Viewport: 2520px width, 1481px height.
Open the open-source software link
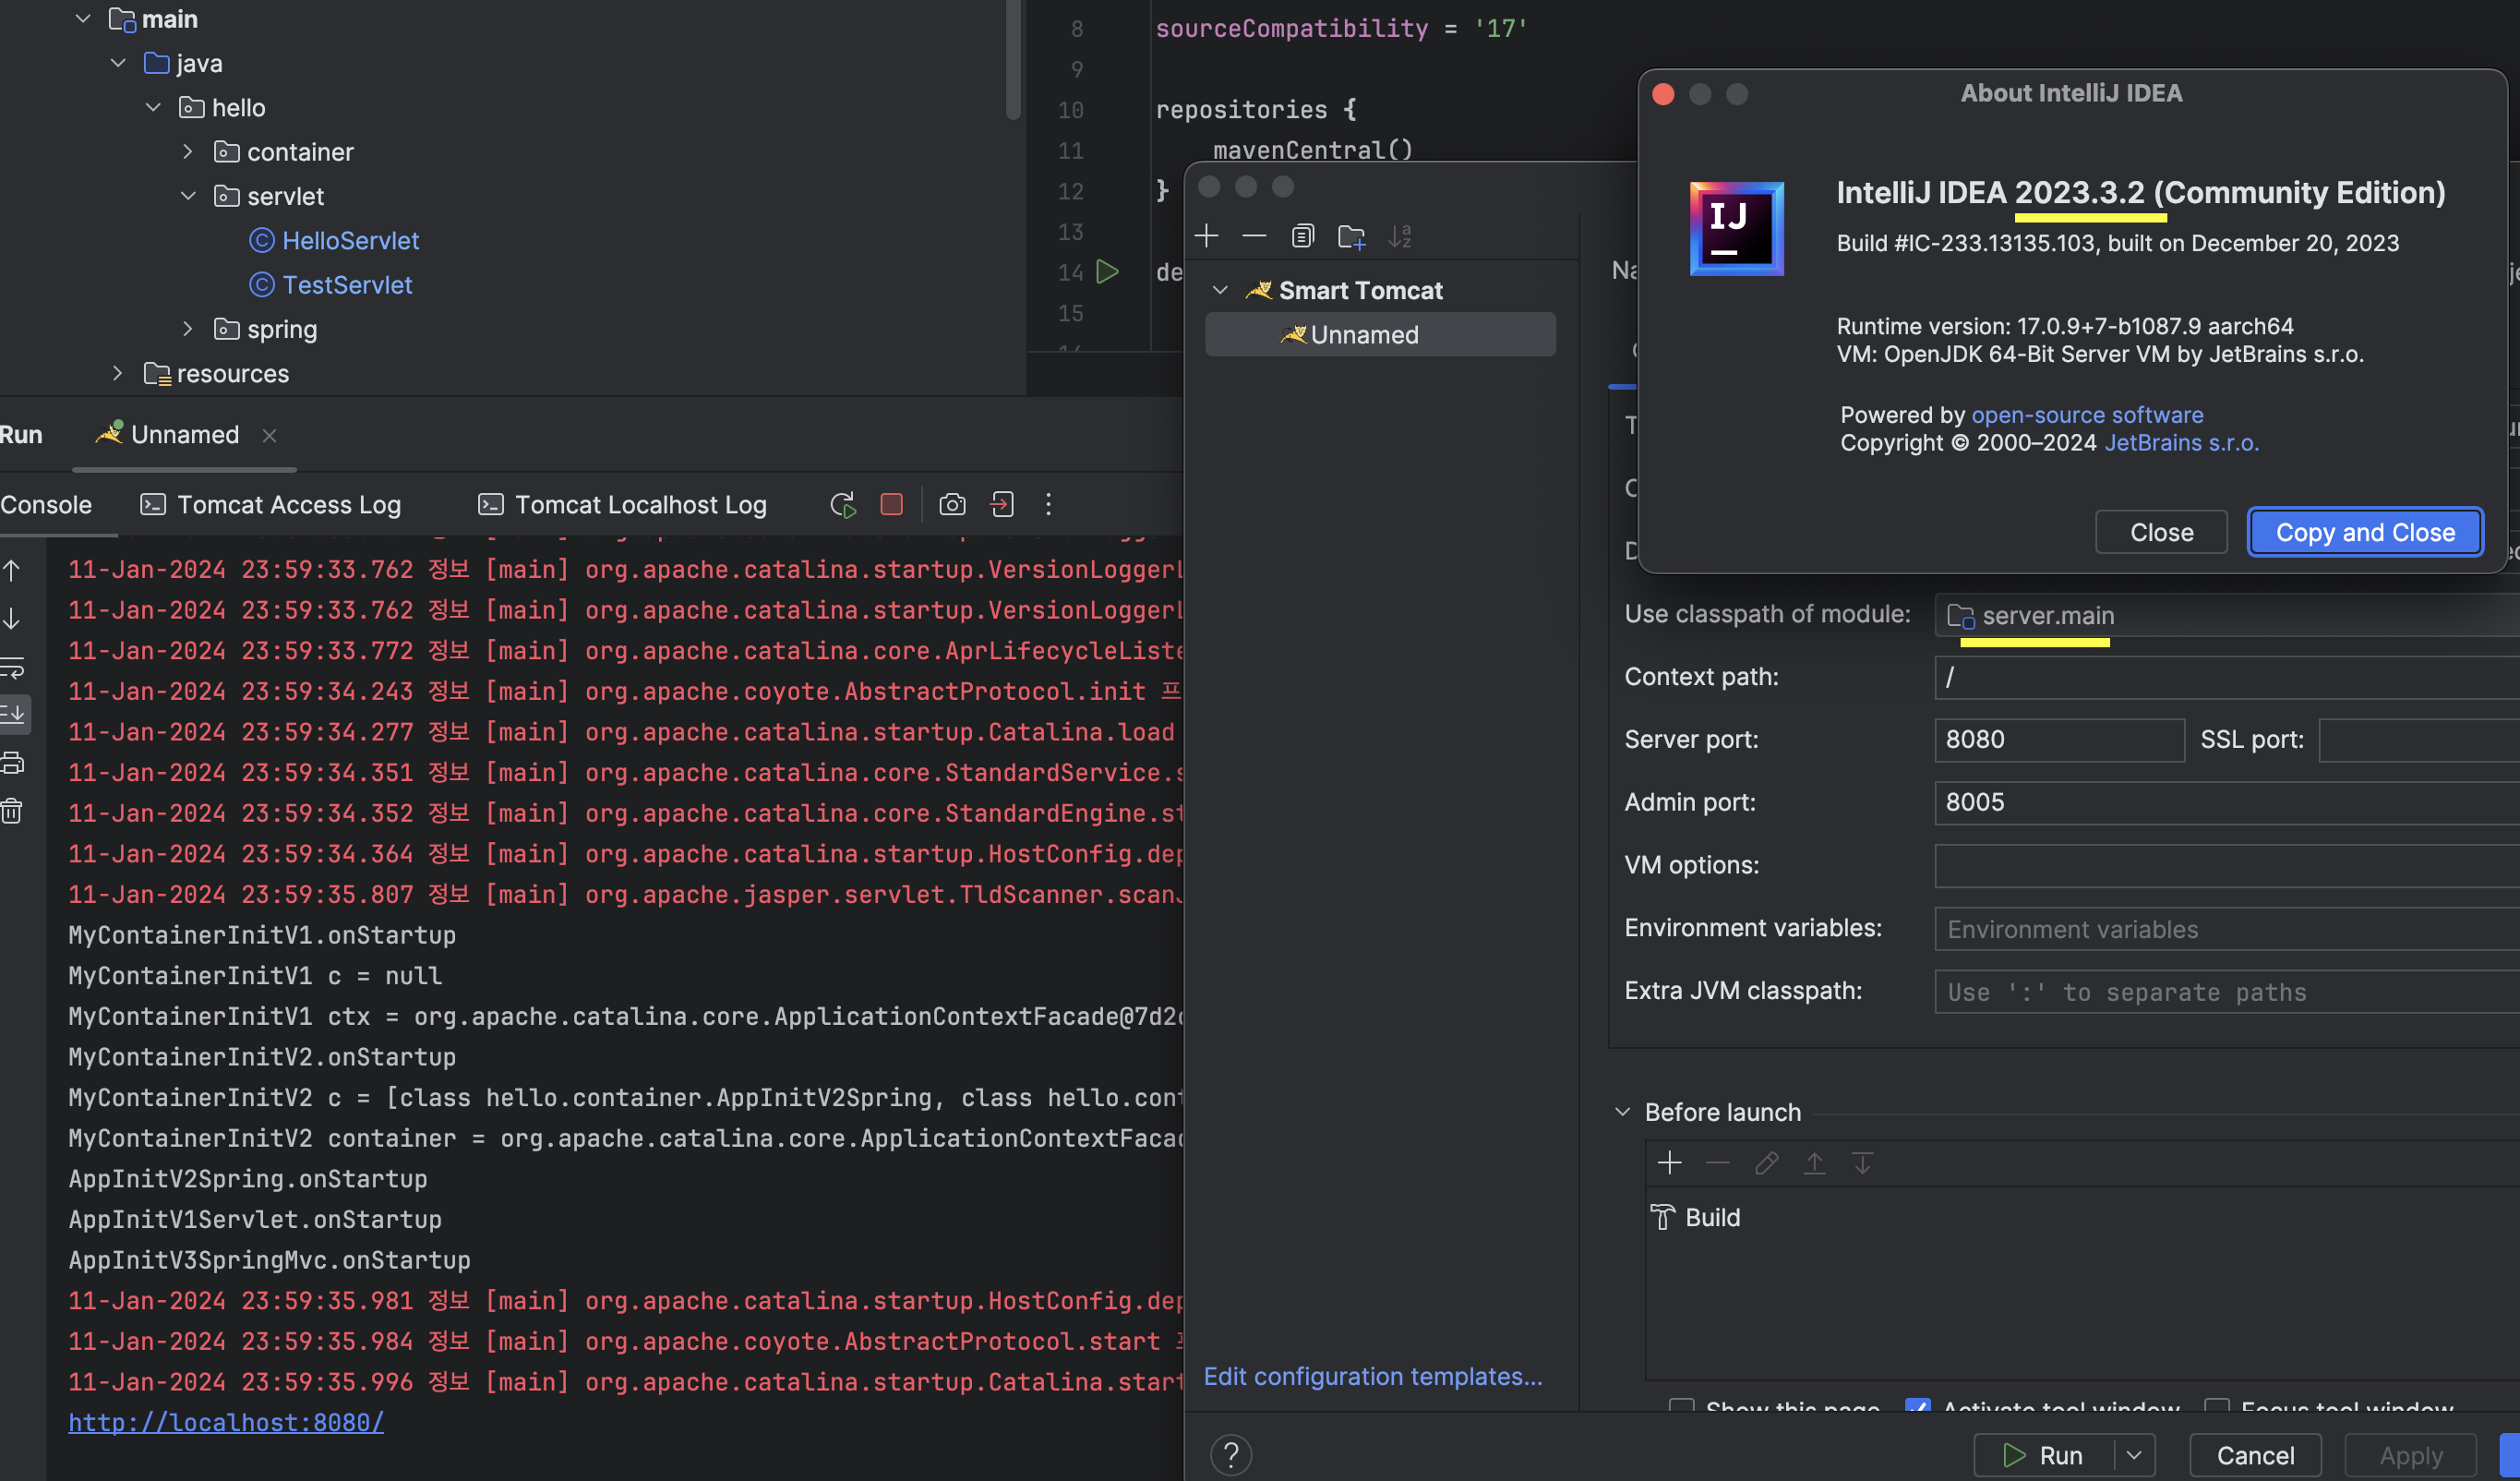(2087, 415)
